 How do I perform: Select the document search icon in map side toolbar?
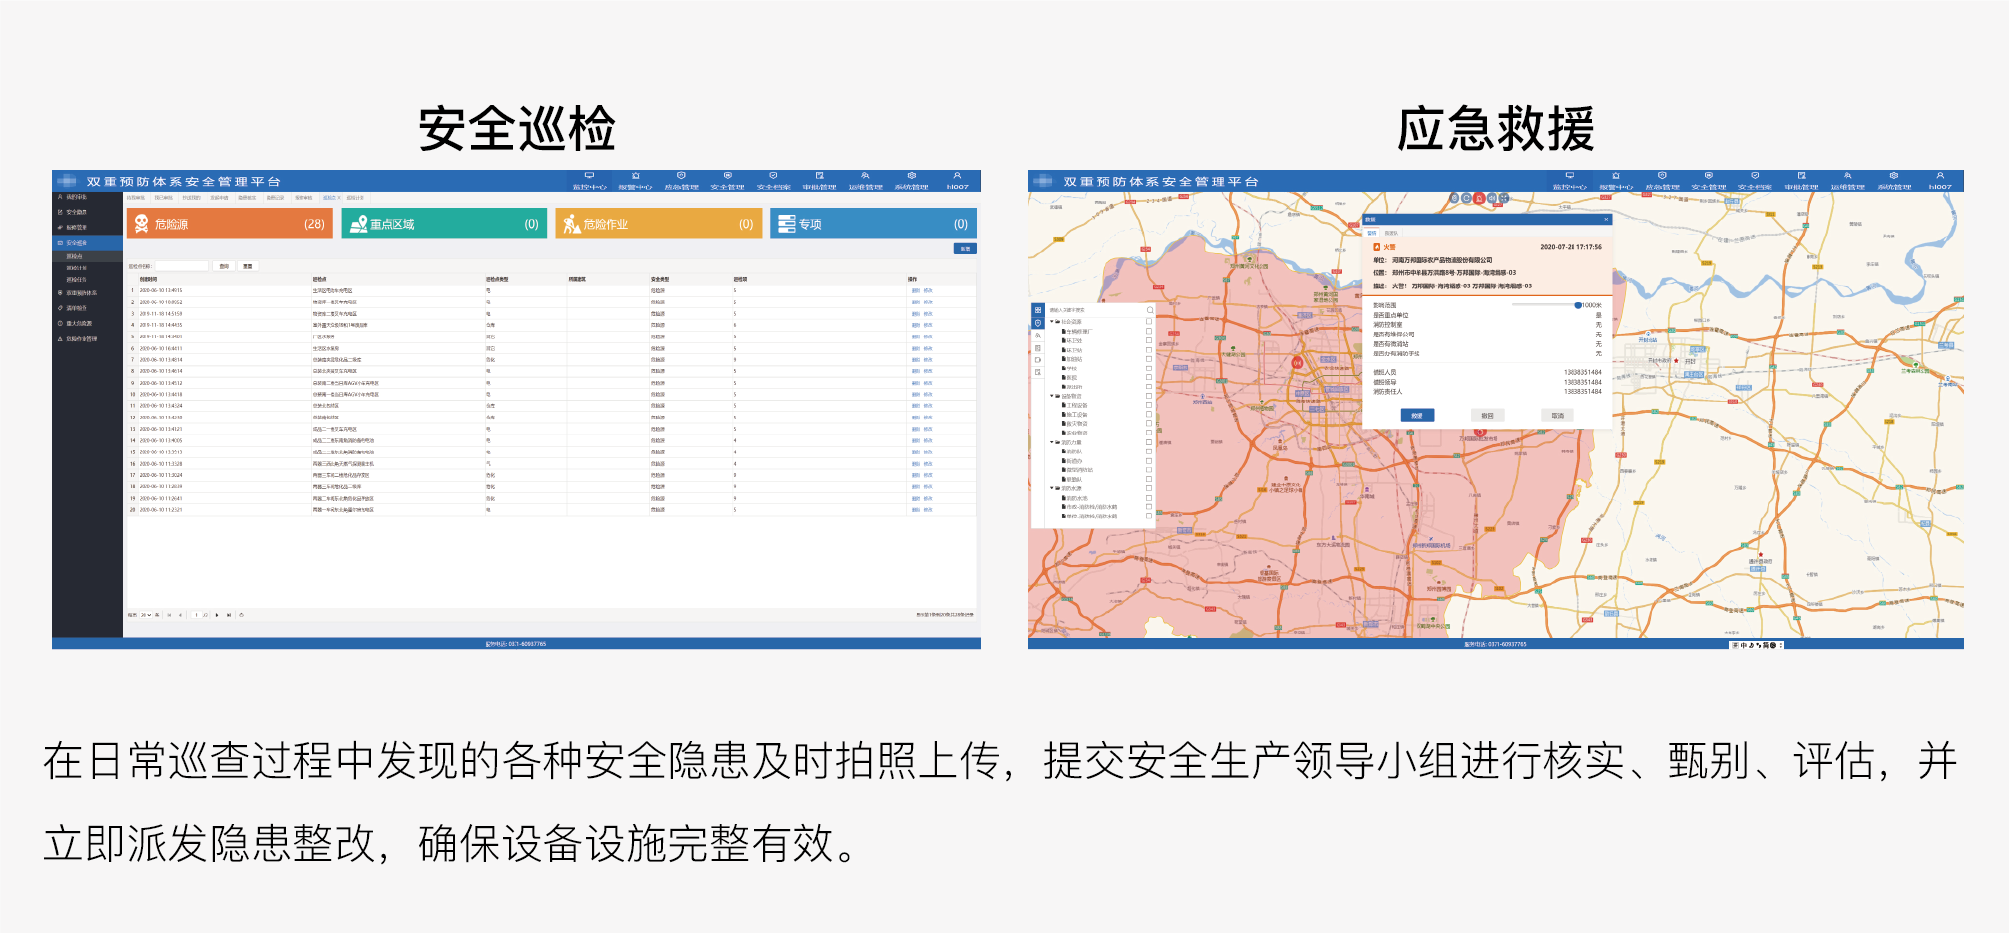(1038, 372)
